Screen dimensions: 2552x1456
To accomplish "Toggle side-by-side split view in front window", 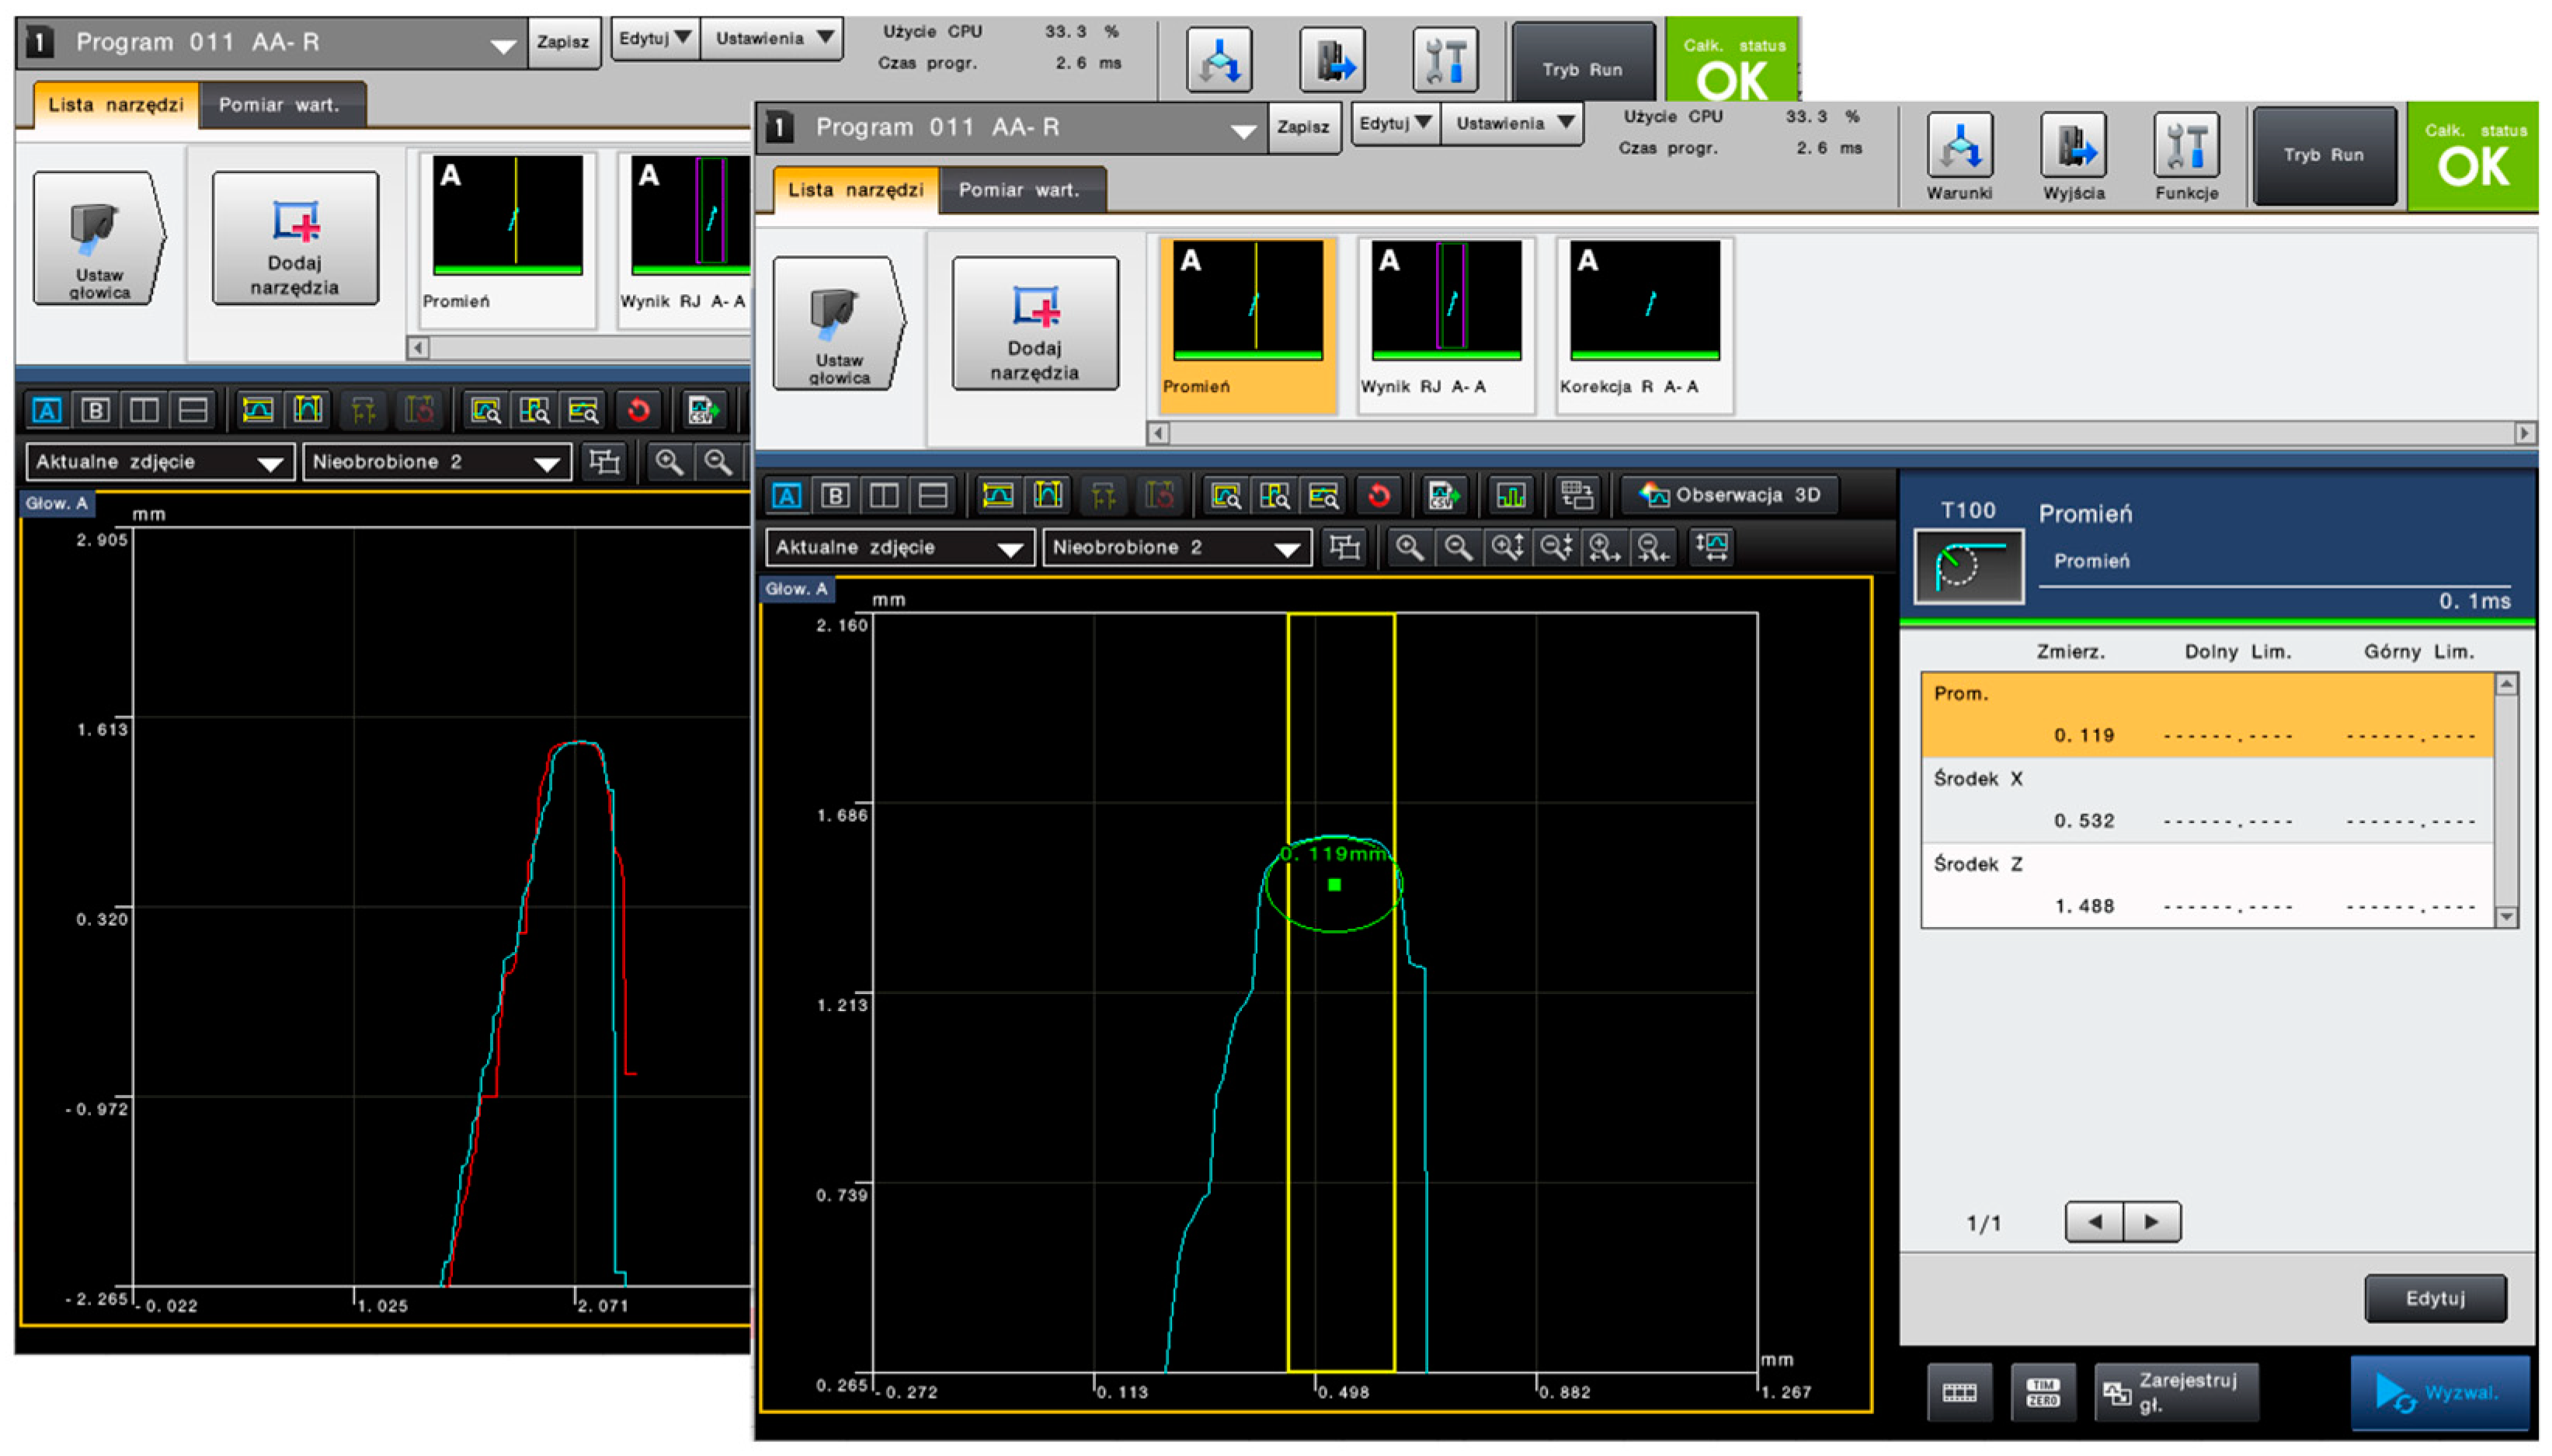I will [x=884, y=495].
